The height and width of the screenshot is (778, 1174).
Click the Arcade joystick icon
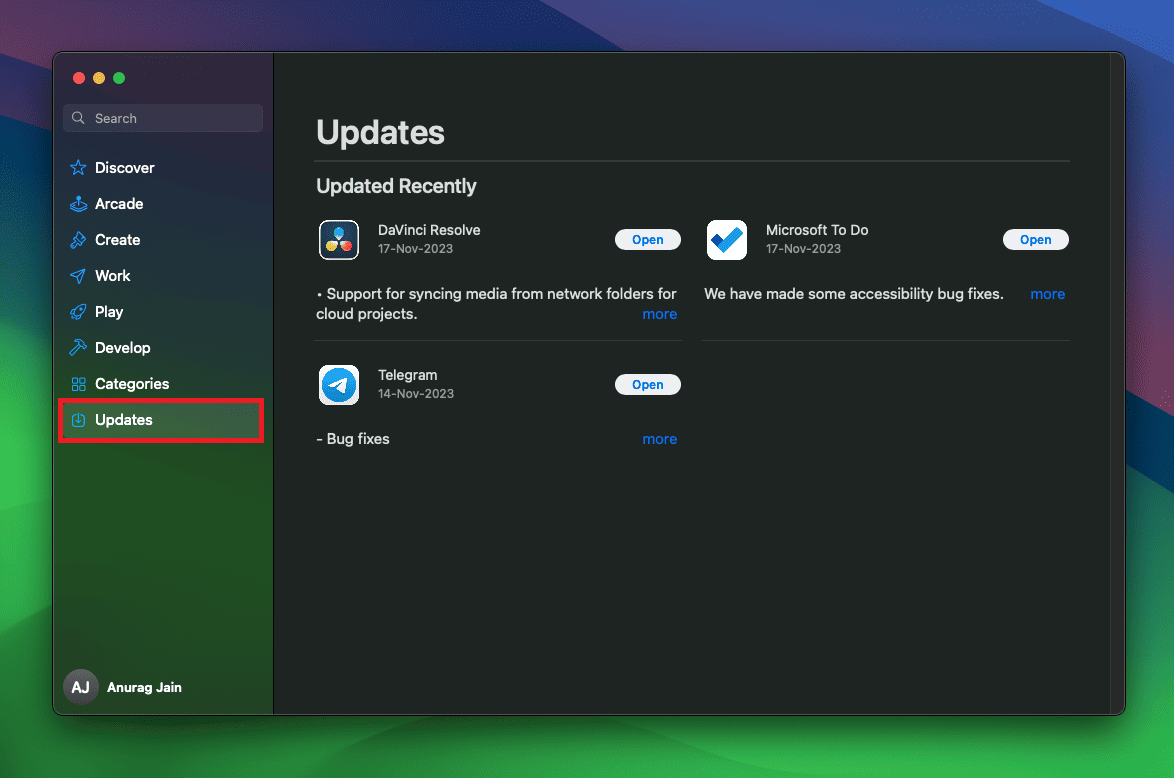pos(78,204)
